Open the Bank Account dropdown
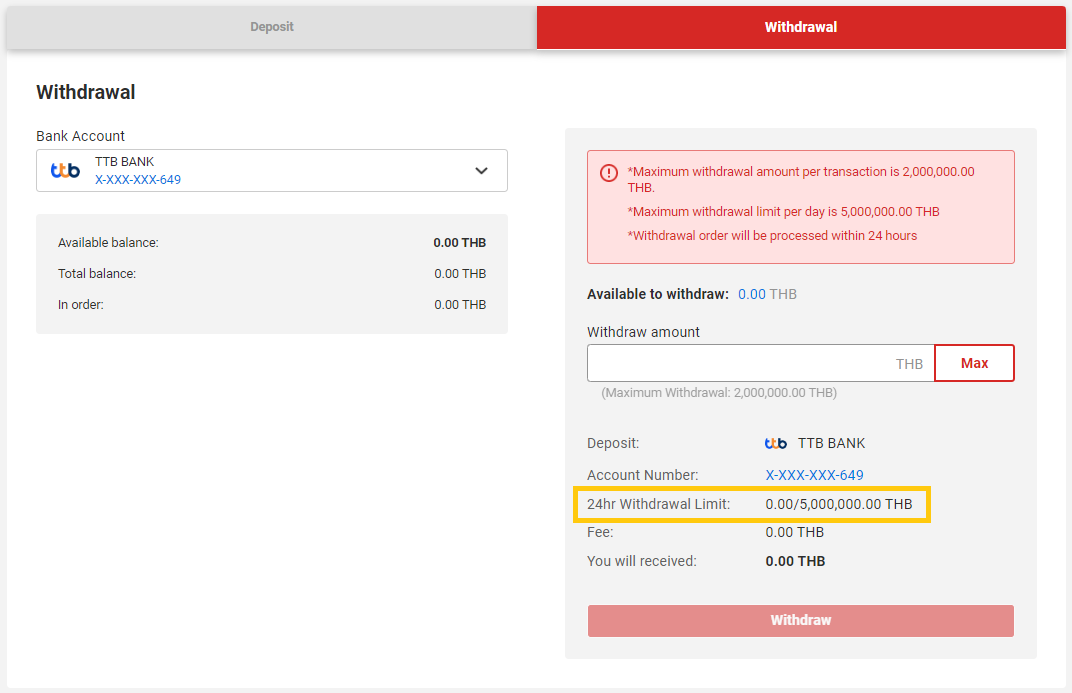Viewport: 1072px width, 693px height. (x=271, y=170)
